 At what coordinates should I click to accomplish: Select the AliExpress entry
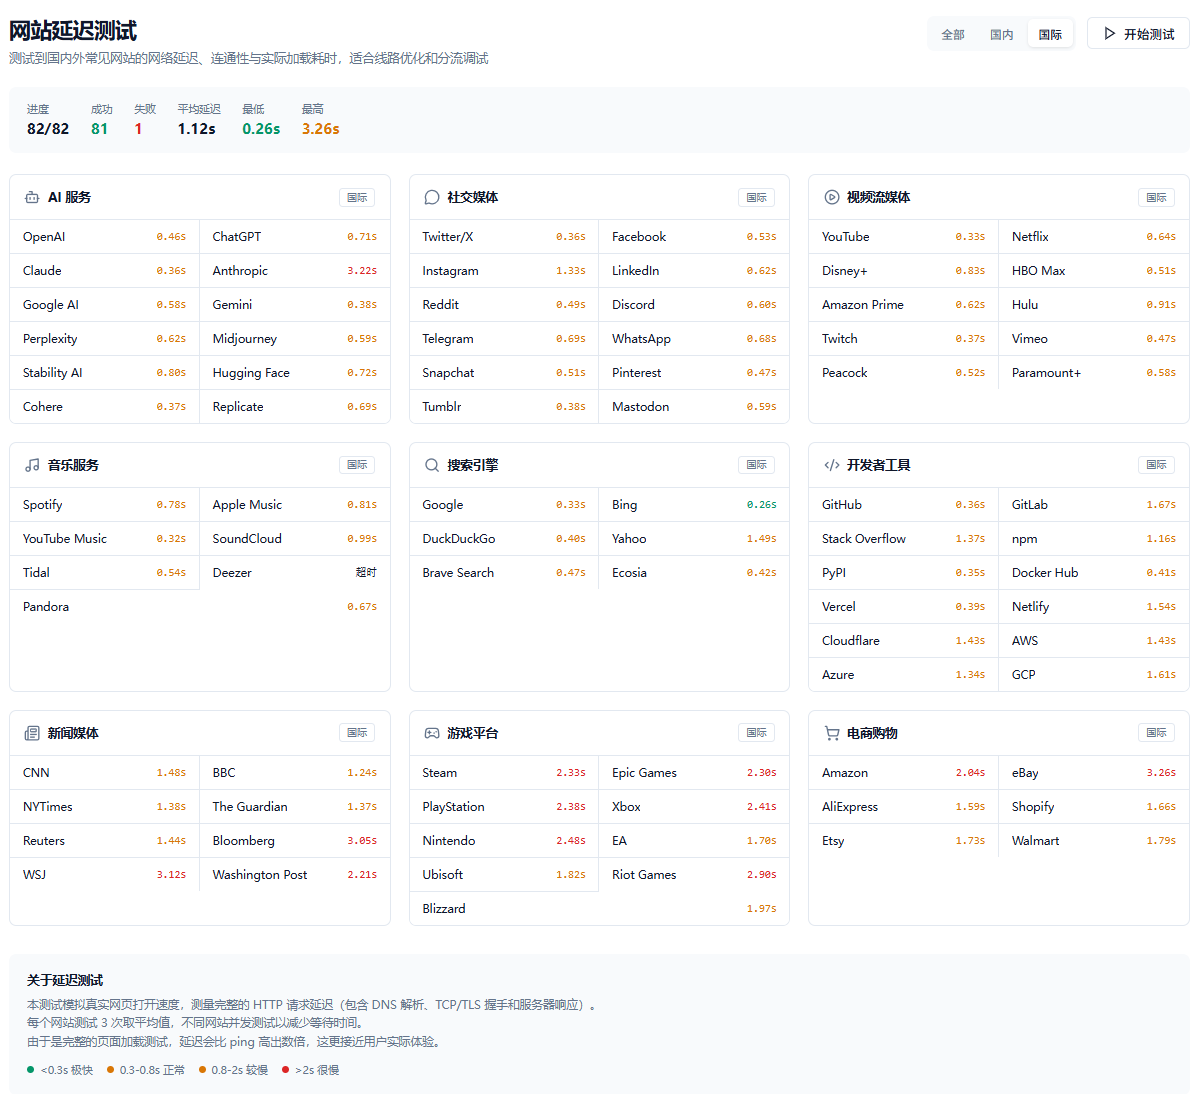[904, 807]
